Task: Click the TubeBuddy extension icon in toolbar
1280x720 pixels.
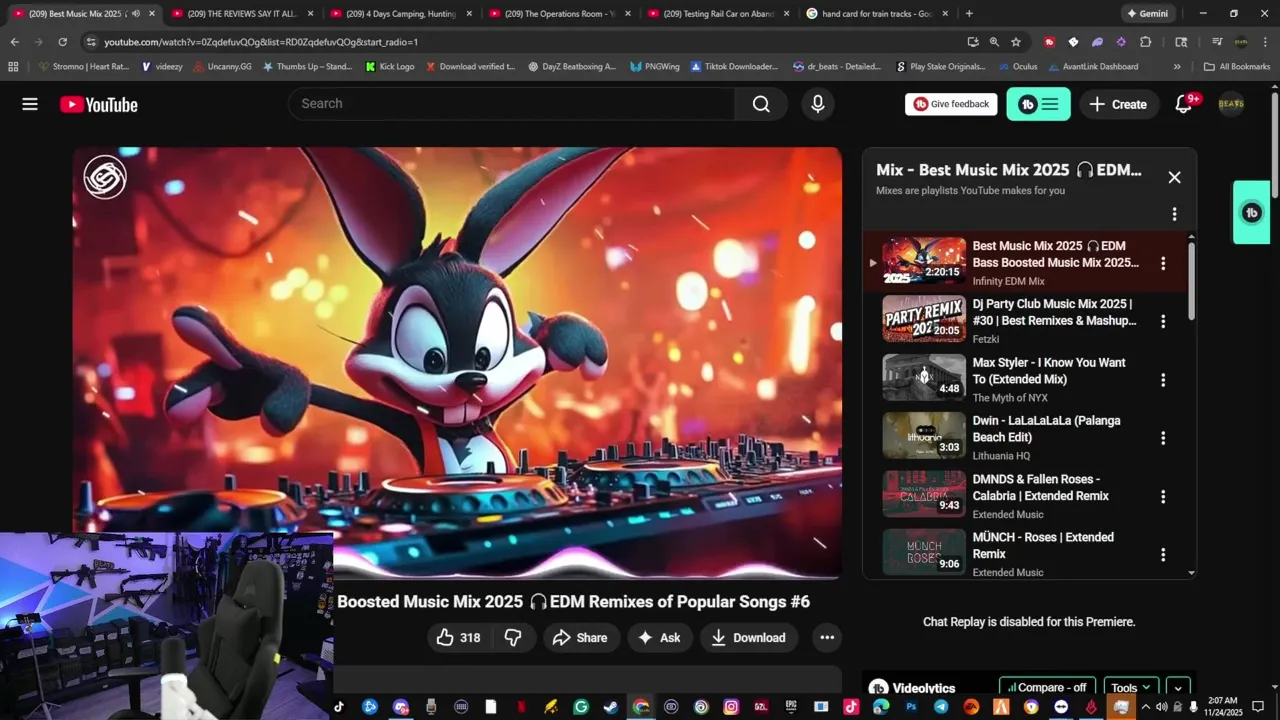Action: click(1049, 42)
